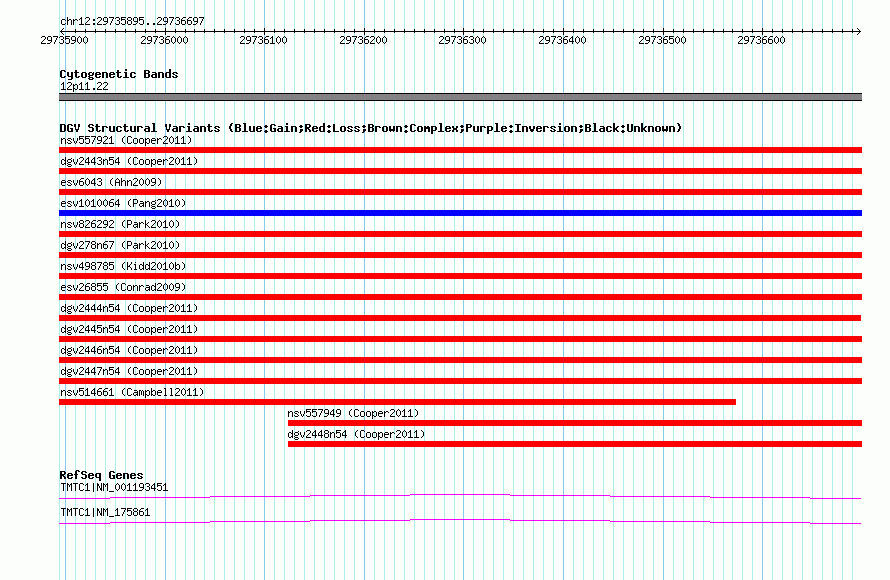Click the right arrow of the ruler
The height and width of the screenshot is (580, 890).
[x=858, y=31]
